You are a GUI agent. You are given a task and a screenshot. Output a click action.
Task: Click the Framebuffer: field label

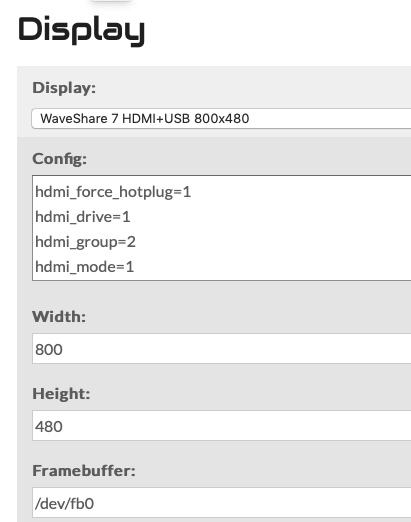84,471
